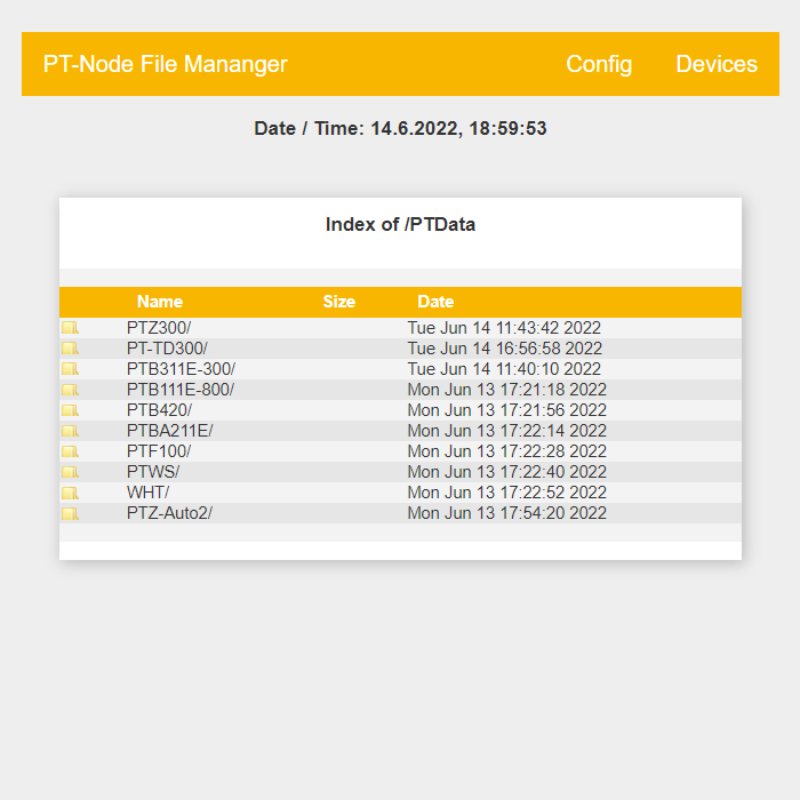Screen dimensions: 800x800
Task: Click the folder icon beside WHT/
Action: (x=70, y=493)
